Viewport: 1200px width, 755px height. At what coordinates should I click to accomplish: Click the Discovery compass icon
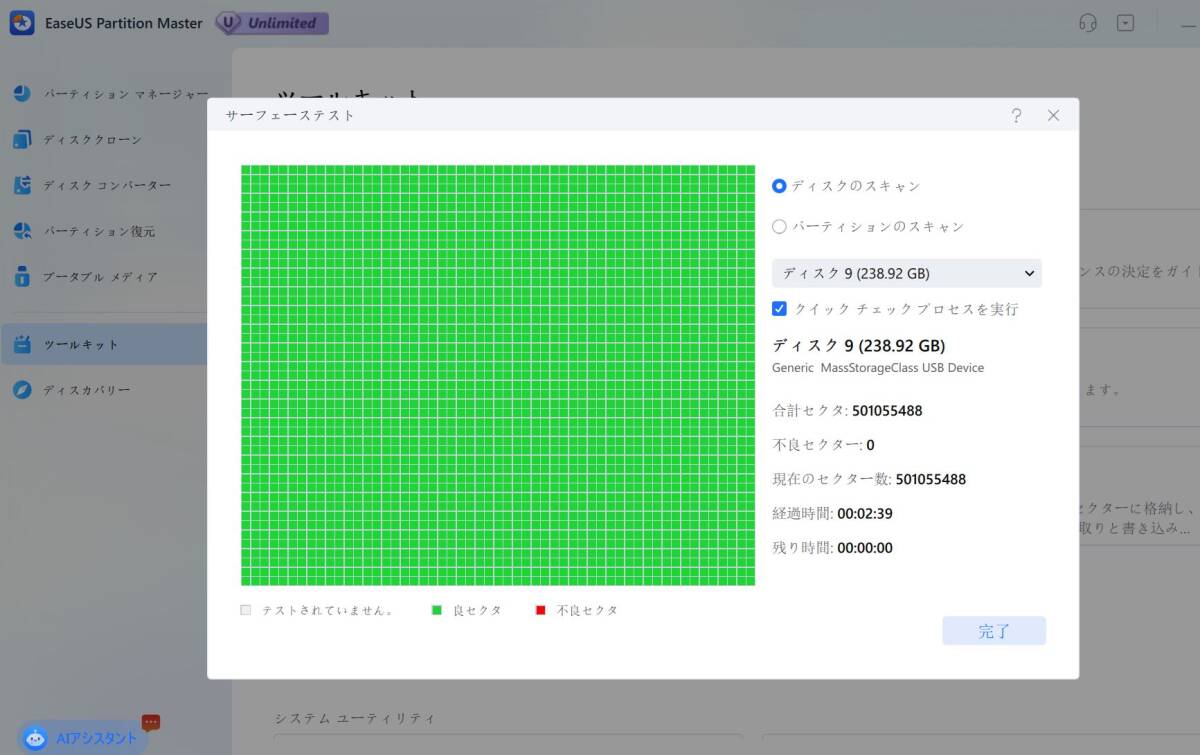(22, 390)
